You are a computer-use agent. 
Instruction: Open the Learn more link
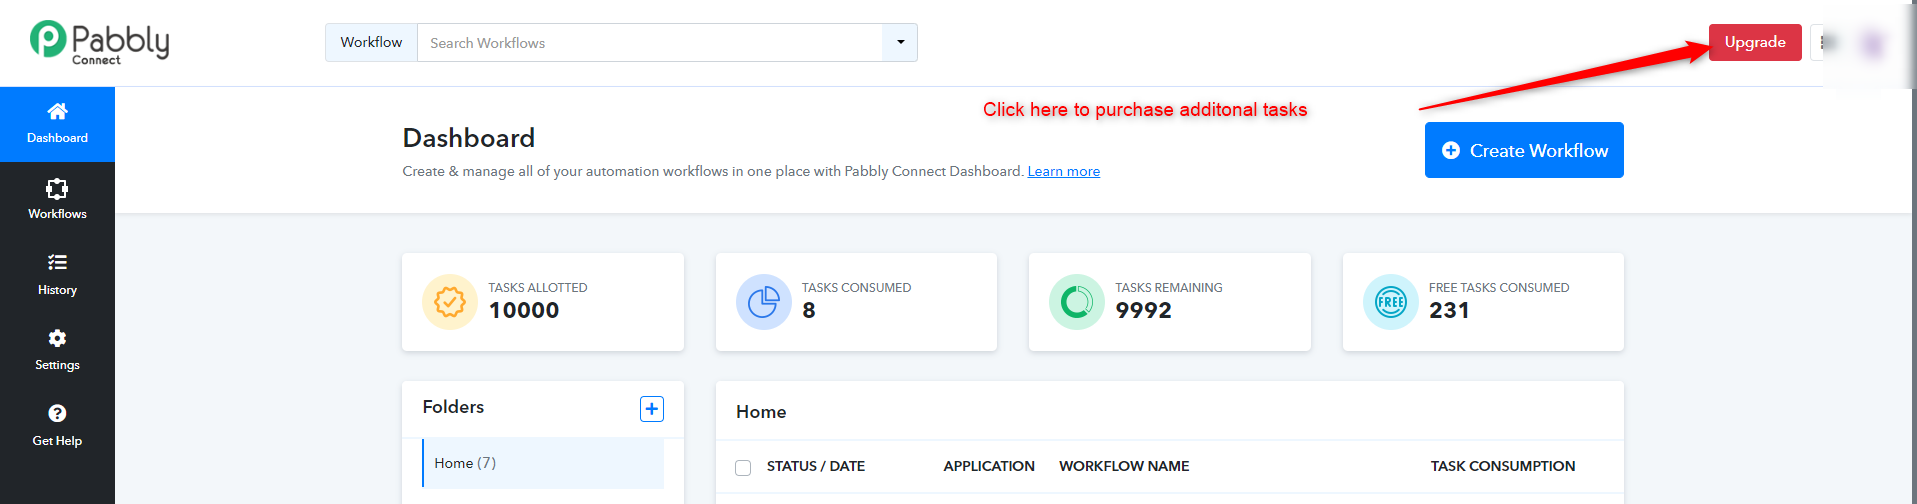(x=1064, y=172)
